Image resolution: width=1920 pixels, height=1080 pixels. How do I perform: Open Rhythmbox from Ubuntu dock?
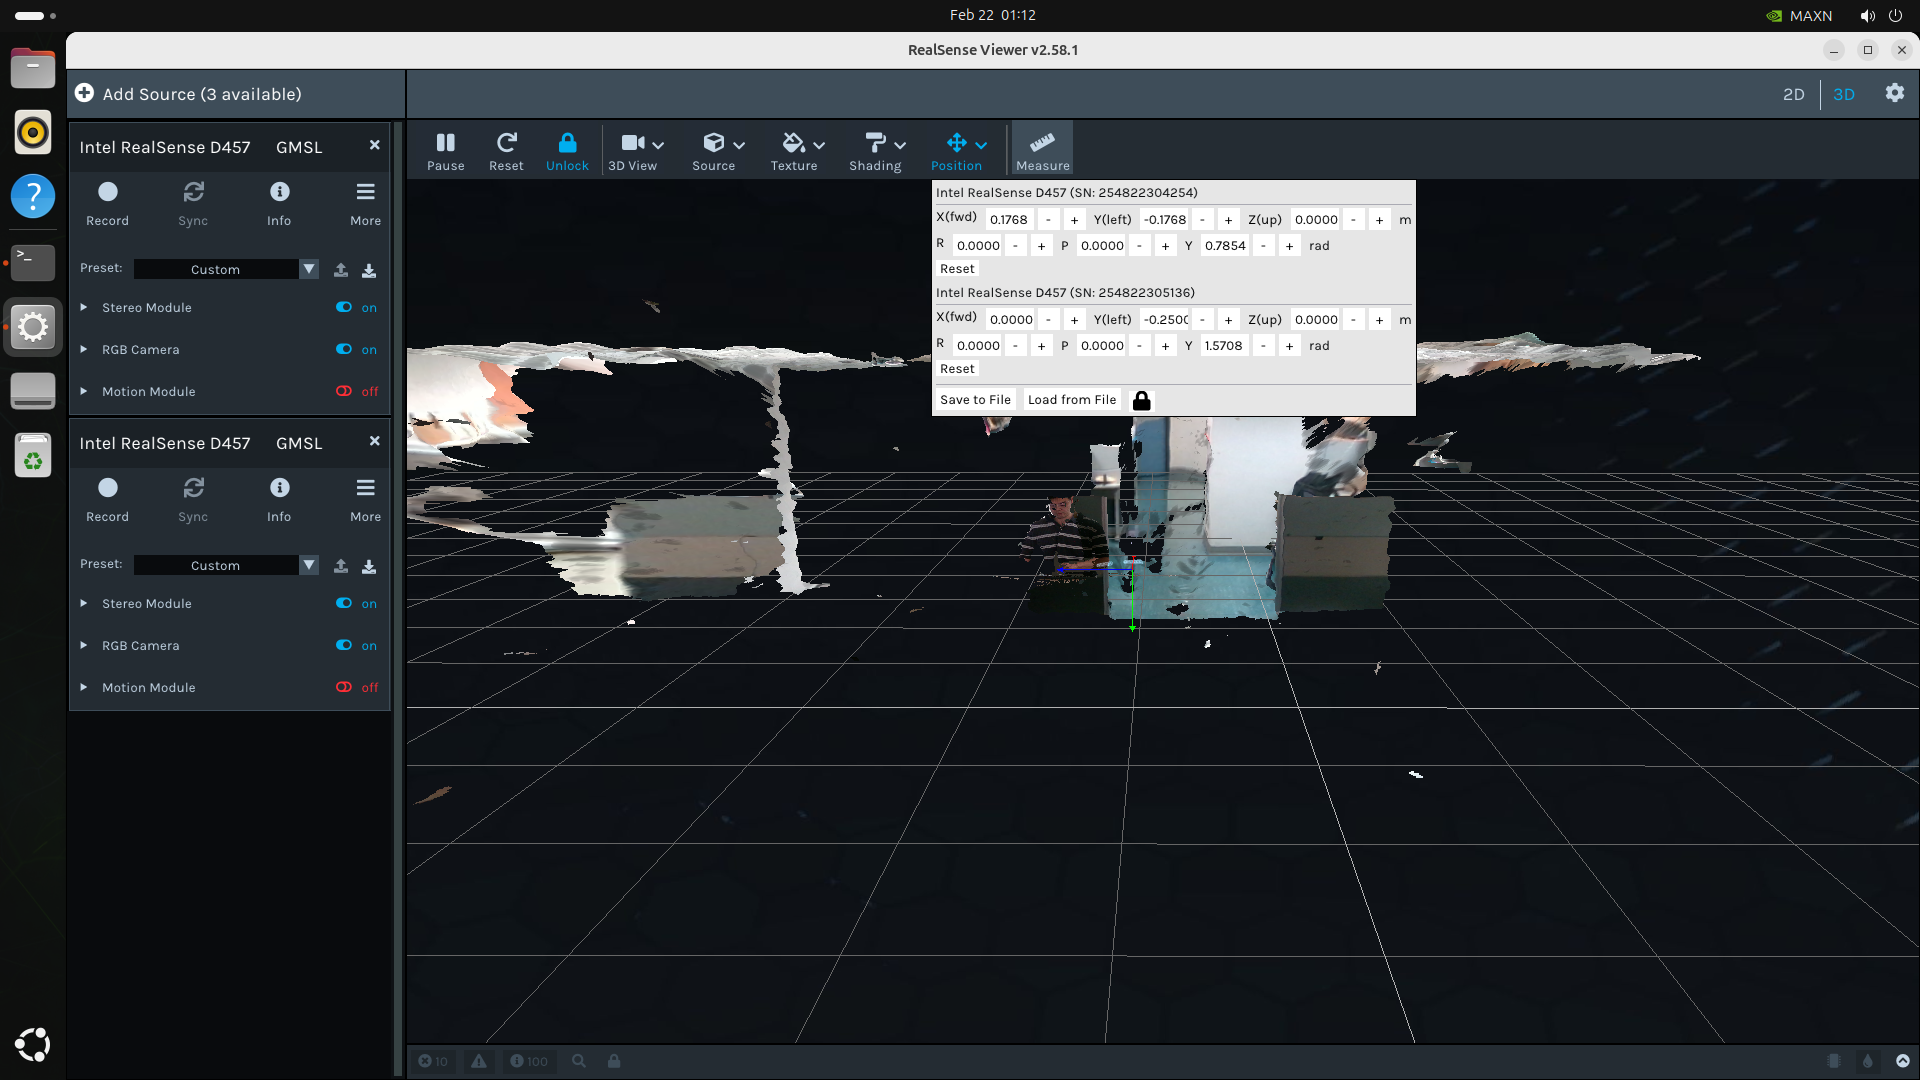pyautogui.click(x=33, y=132)
